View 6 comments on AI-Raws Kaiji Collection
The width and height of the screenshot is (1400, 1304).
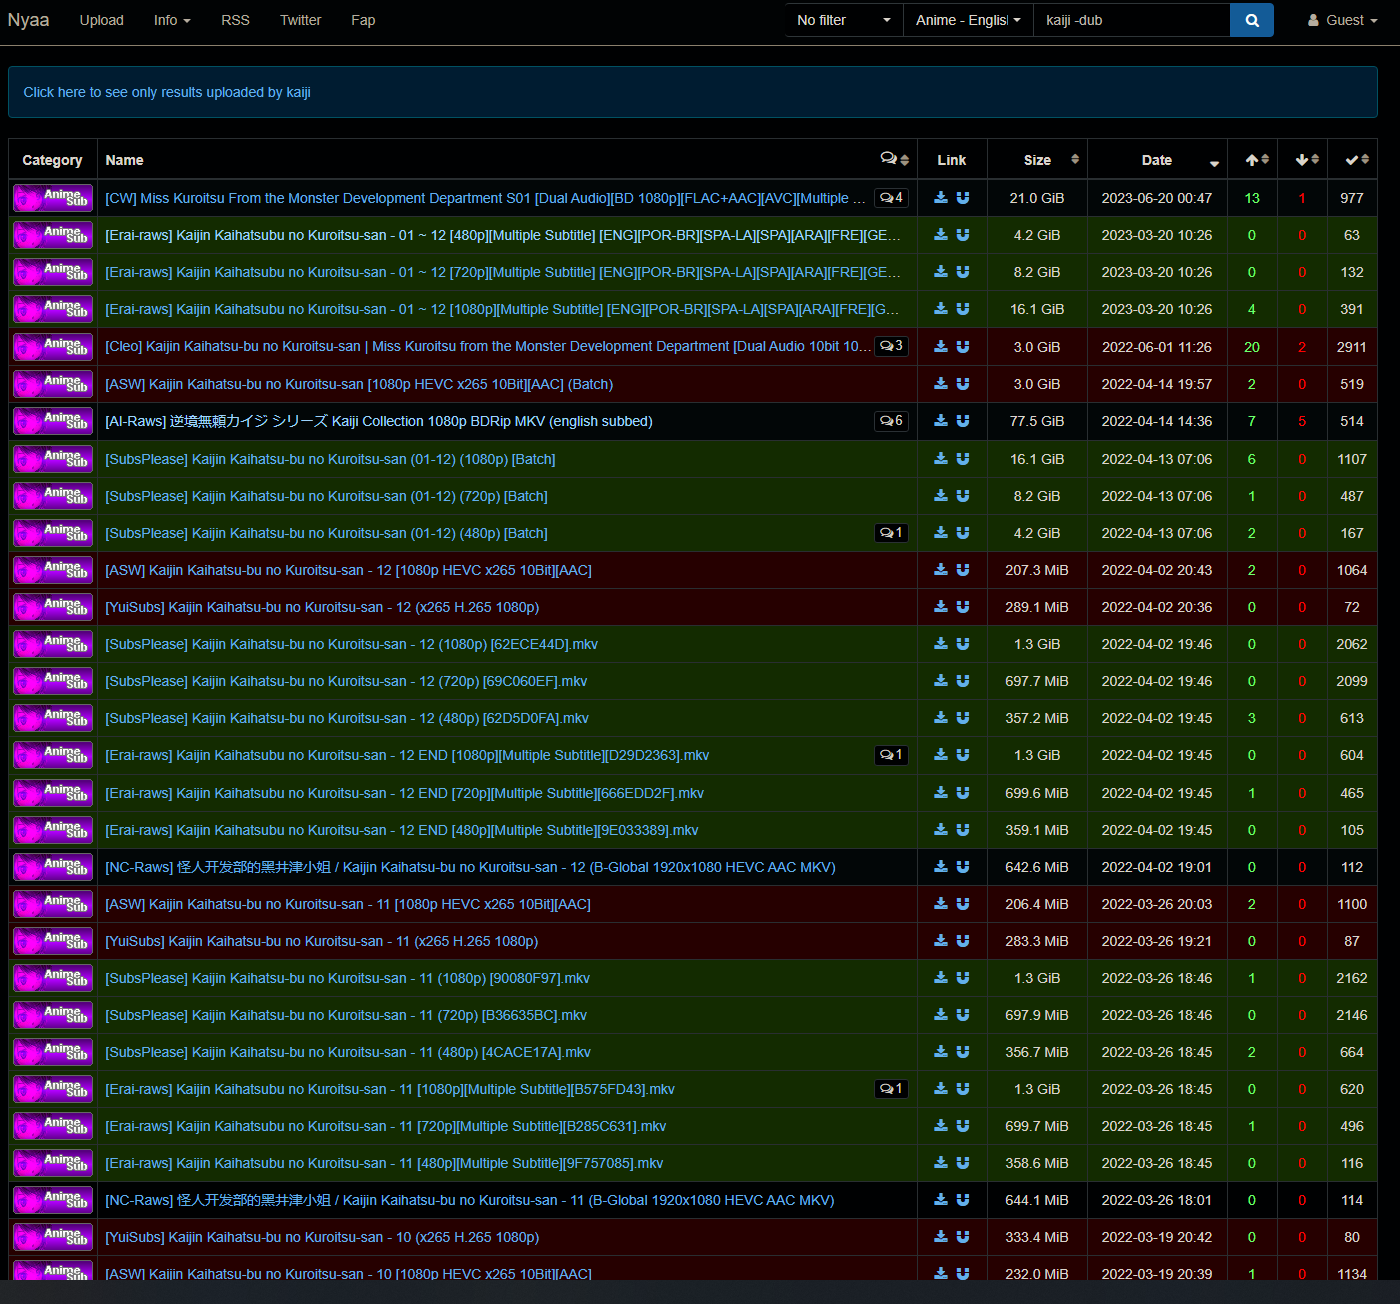[x=891, y=421]
